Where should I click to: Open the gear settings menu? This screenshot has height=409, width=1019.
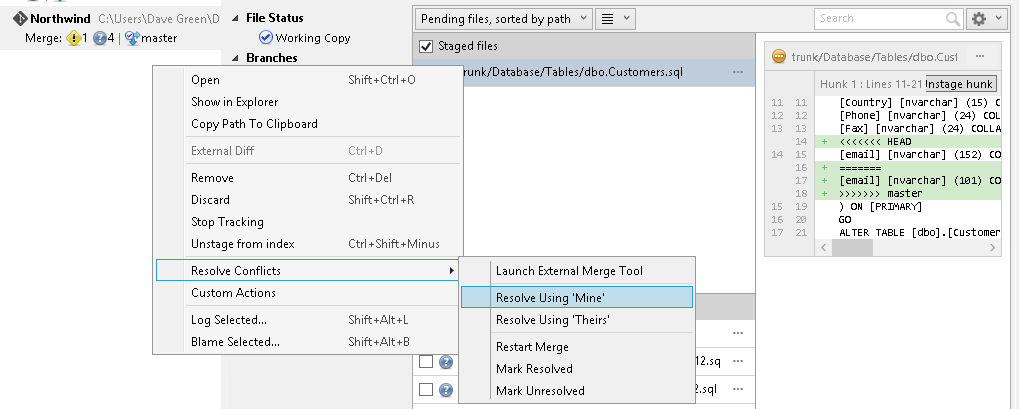click(984, 18)
